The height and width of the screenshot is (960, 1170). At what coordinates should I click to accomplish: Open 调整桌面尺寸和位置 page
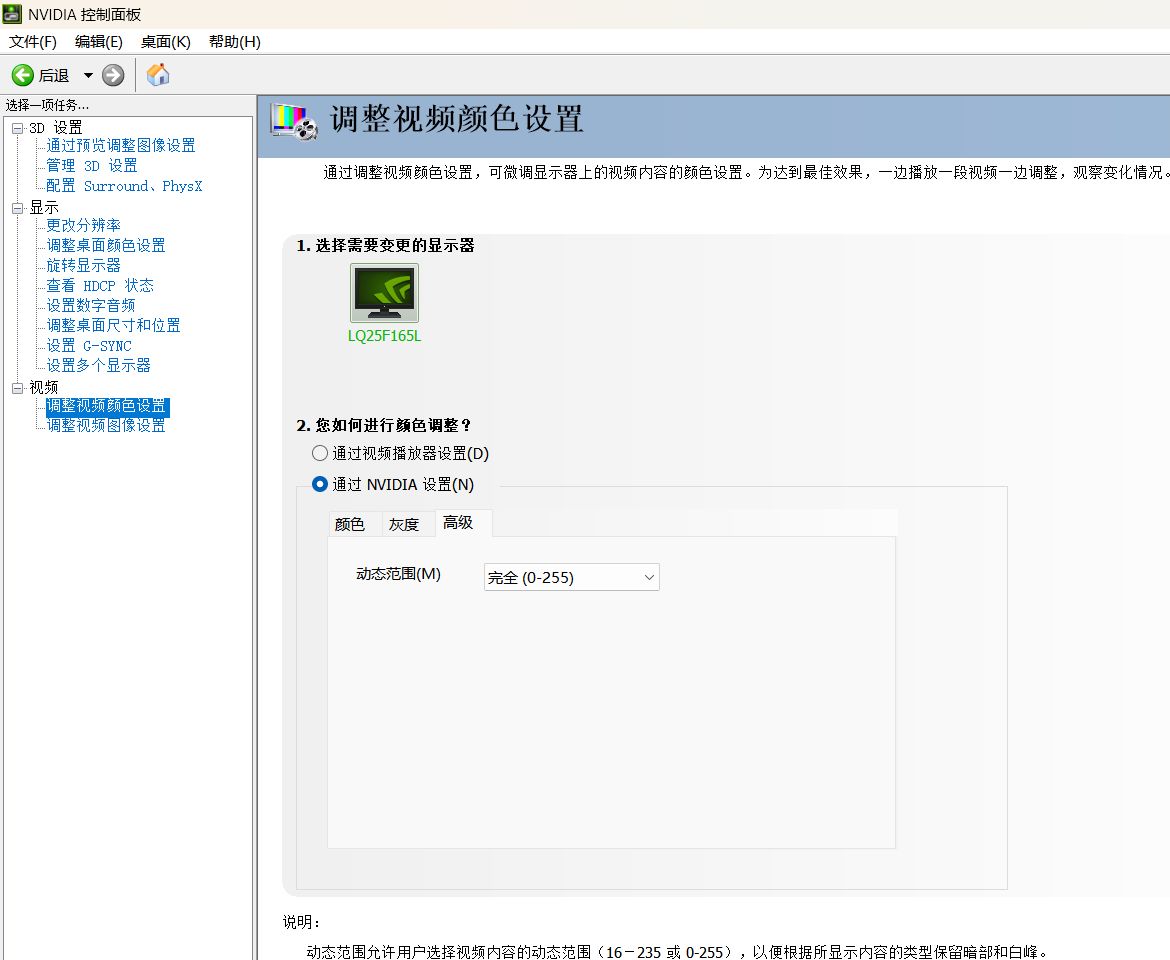click(x=113, y=325)
